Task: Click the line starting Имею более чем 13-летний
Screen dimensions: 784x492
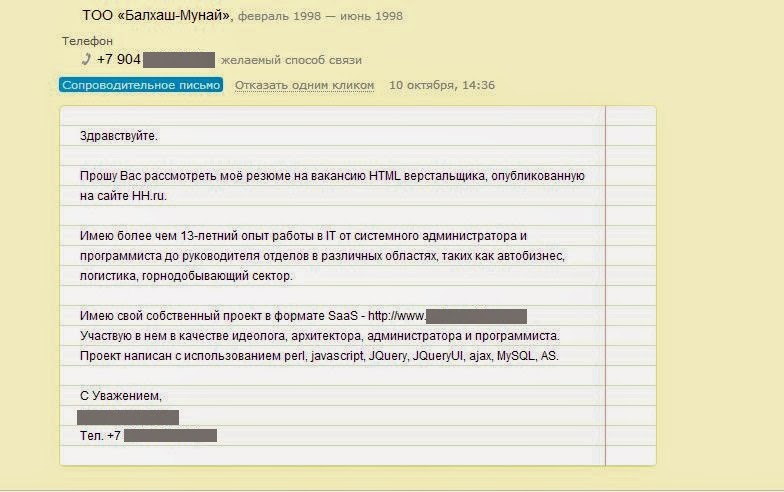Action: pyautogui.click(x=303, y=236)
